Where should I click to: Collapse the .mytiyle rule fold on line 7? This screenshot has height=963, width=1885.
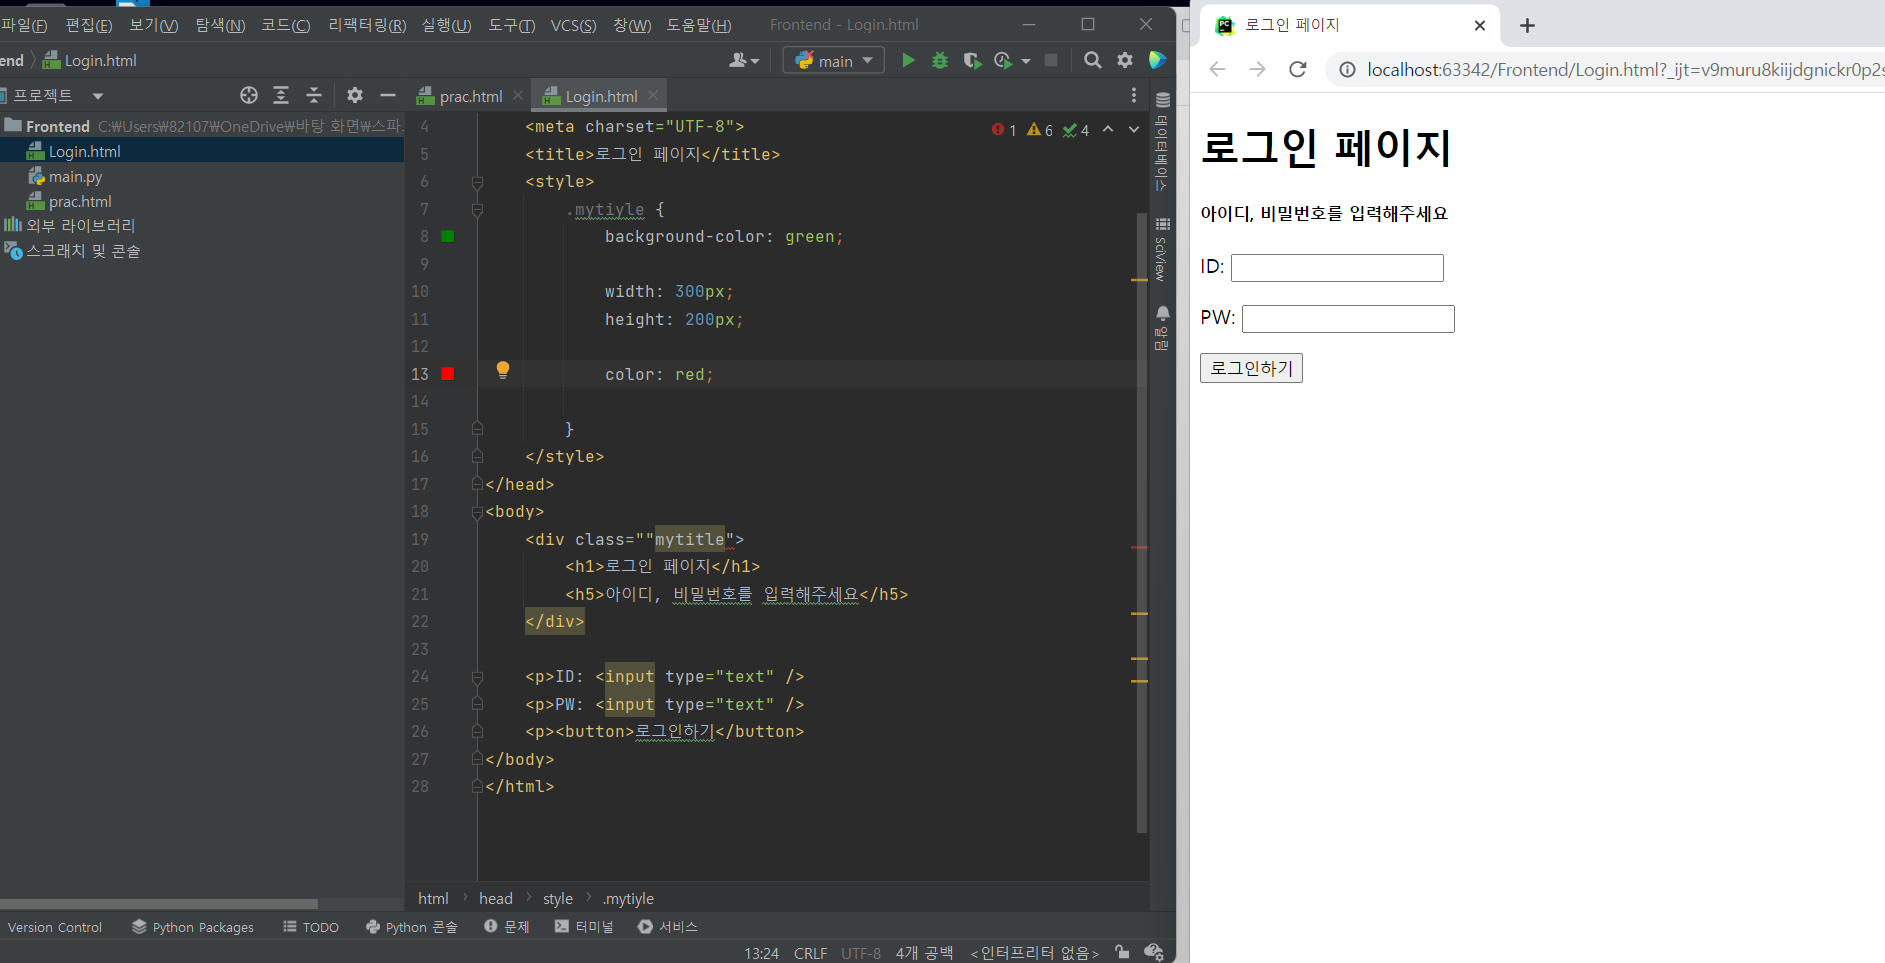(477, 209)
